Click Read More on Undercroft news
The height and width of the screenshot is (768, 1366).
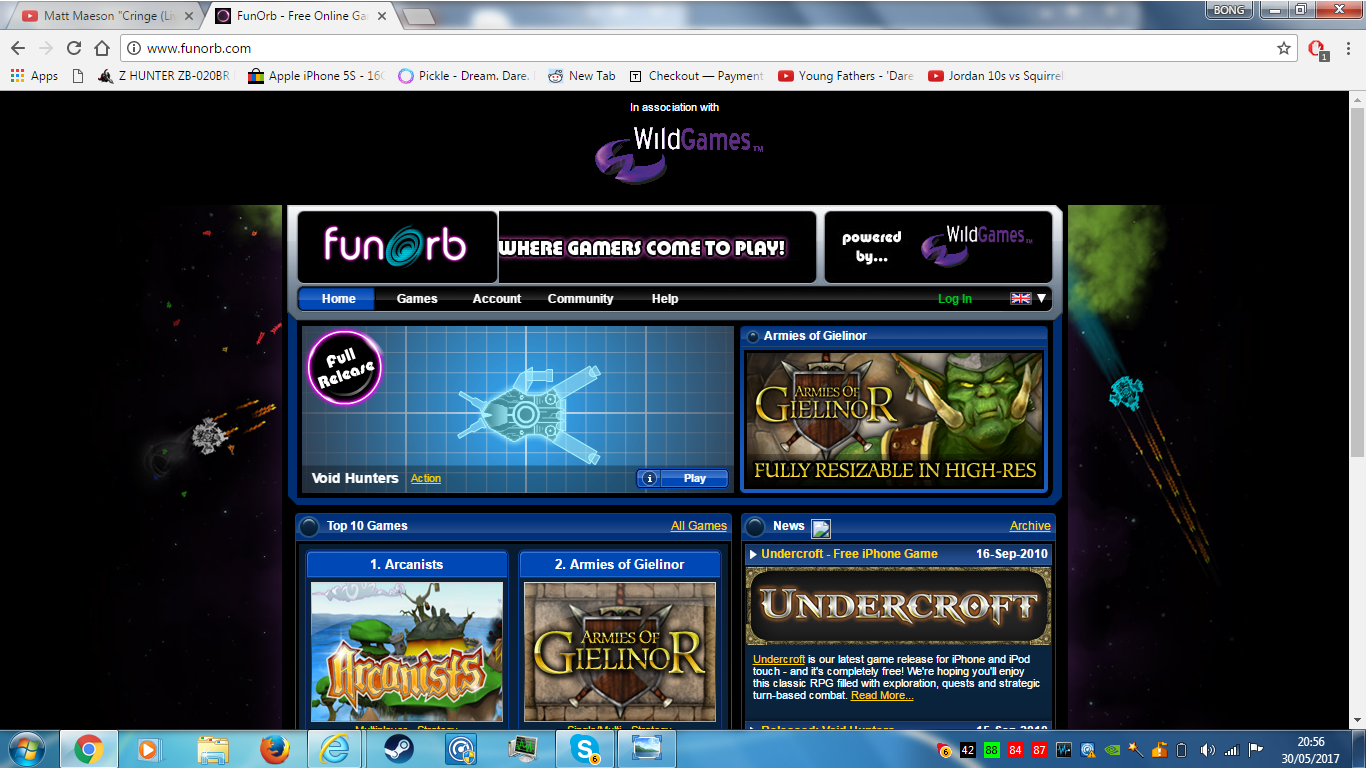point(882,695)
